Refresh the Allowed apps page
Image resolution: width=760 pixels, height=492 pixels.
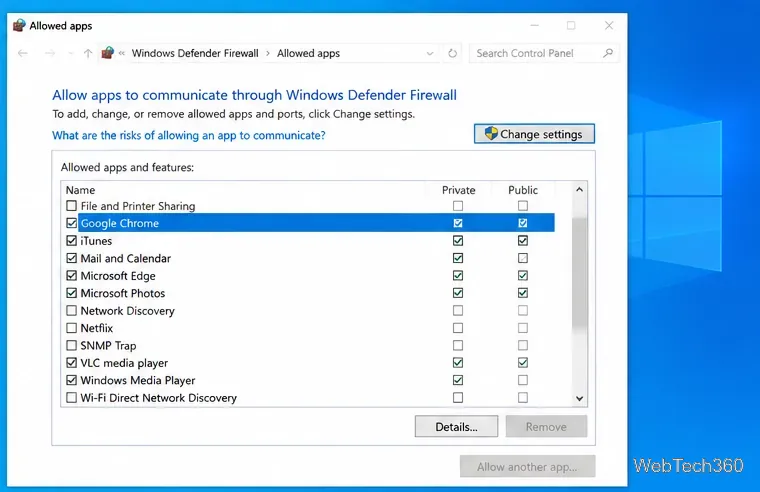pyautogui.click(x=452, y=53)
